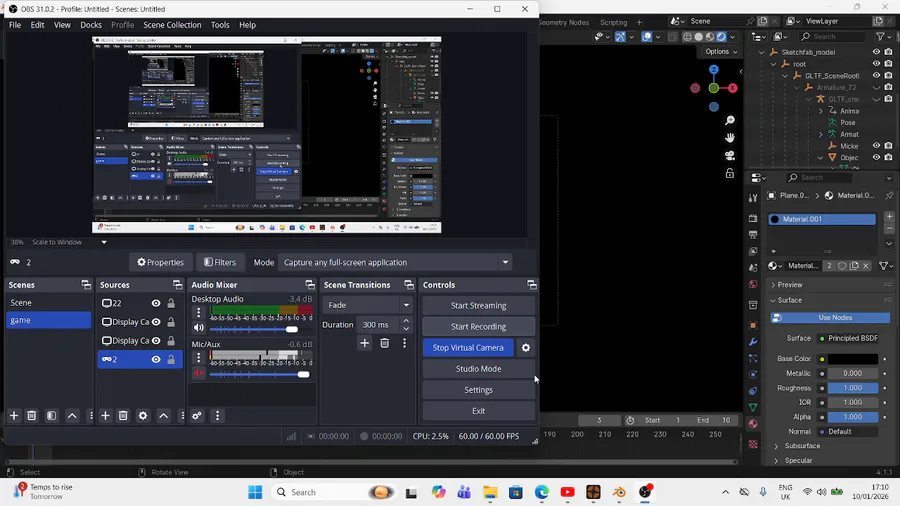900x506 pixels.
Task: Open Mic/Aux three-dot options menu
Action: click(199, 357)
